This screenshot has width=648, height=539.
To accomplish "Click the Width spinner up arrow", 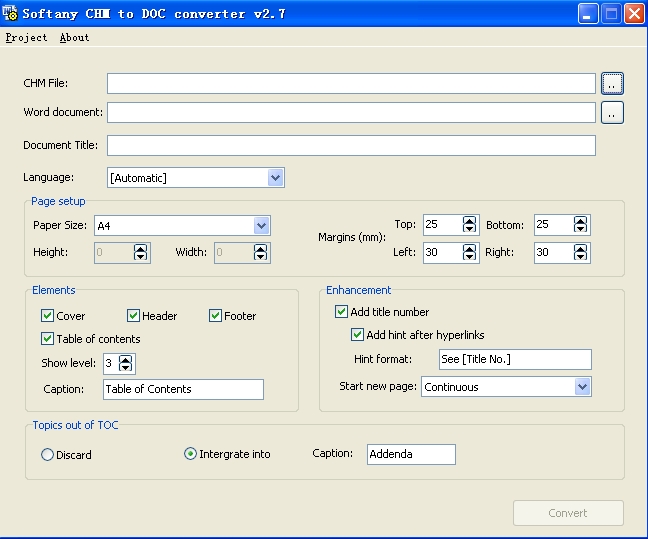I will pyautogui.click(x=260, y=248).
